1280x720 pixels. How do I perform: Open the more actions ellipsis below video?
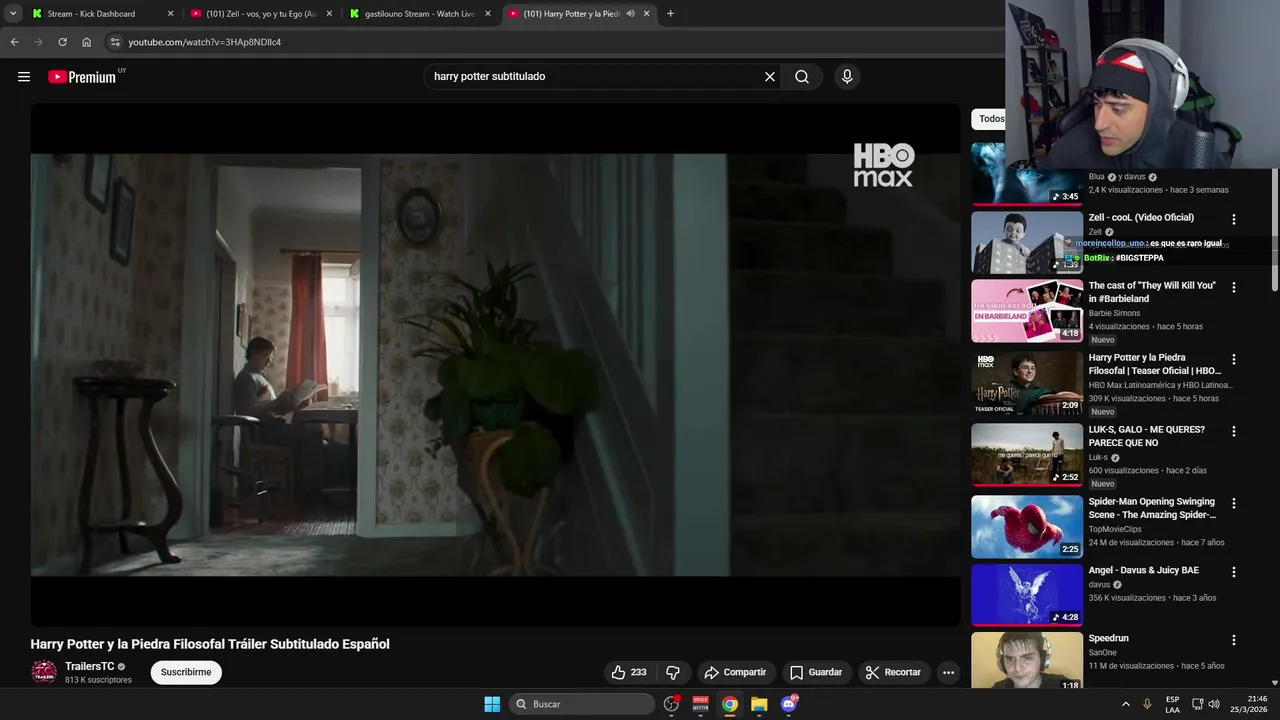[948, 672]
